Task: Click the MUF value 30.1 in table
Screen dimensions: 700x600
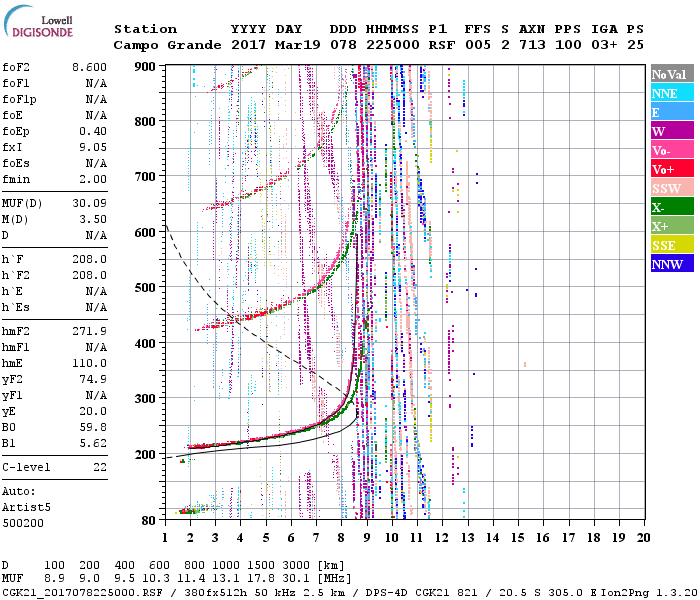Action: [x=296, y=579]
